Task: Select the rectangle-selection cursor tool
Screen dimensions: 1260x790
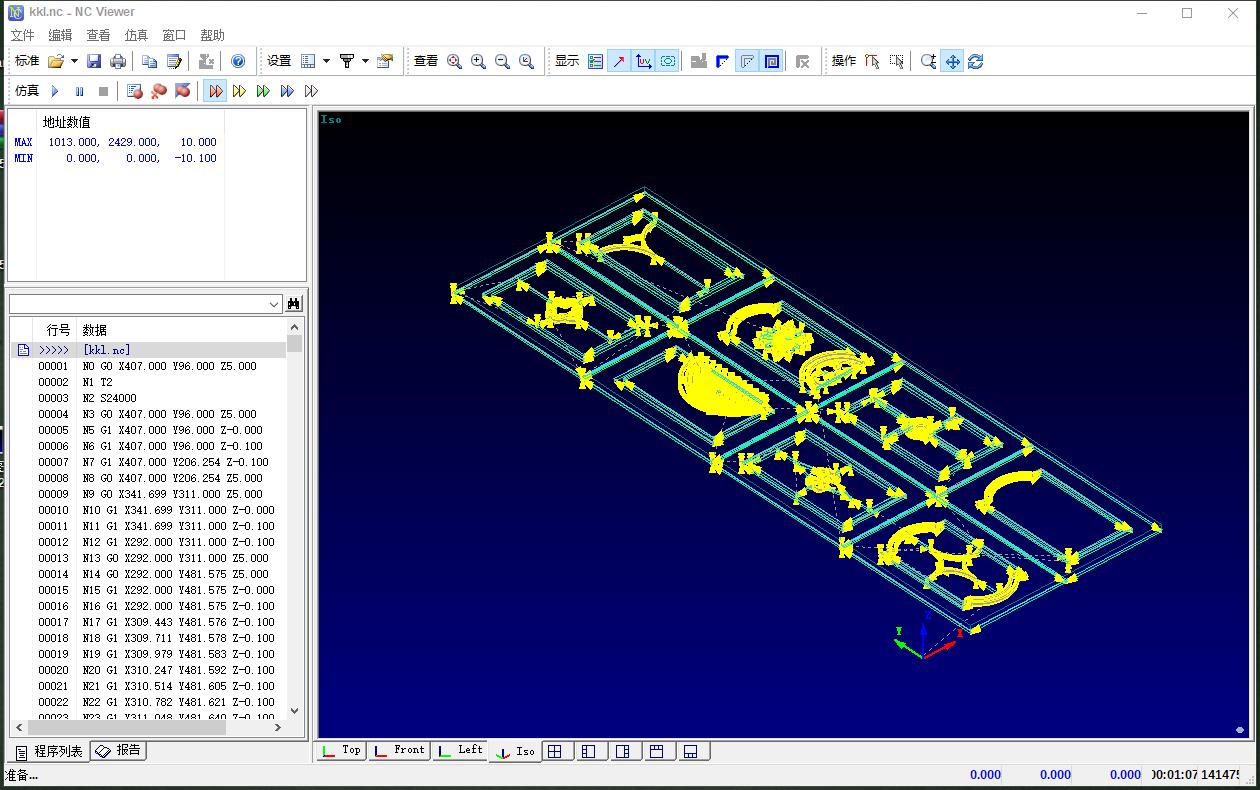Action: (x=896, y=61)
